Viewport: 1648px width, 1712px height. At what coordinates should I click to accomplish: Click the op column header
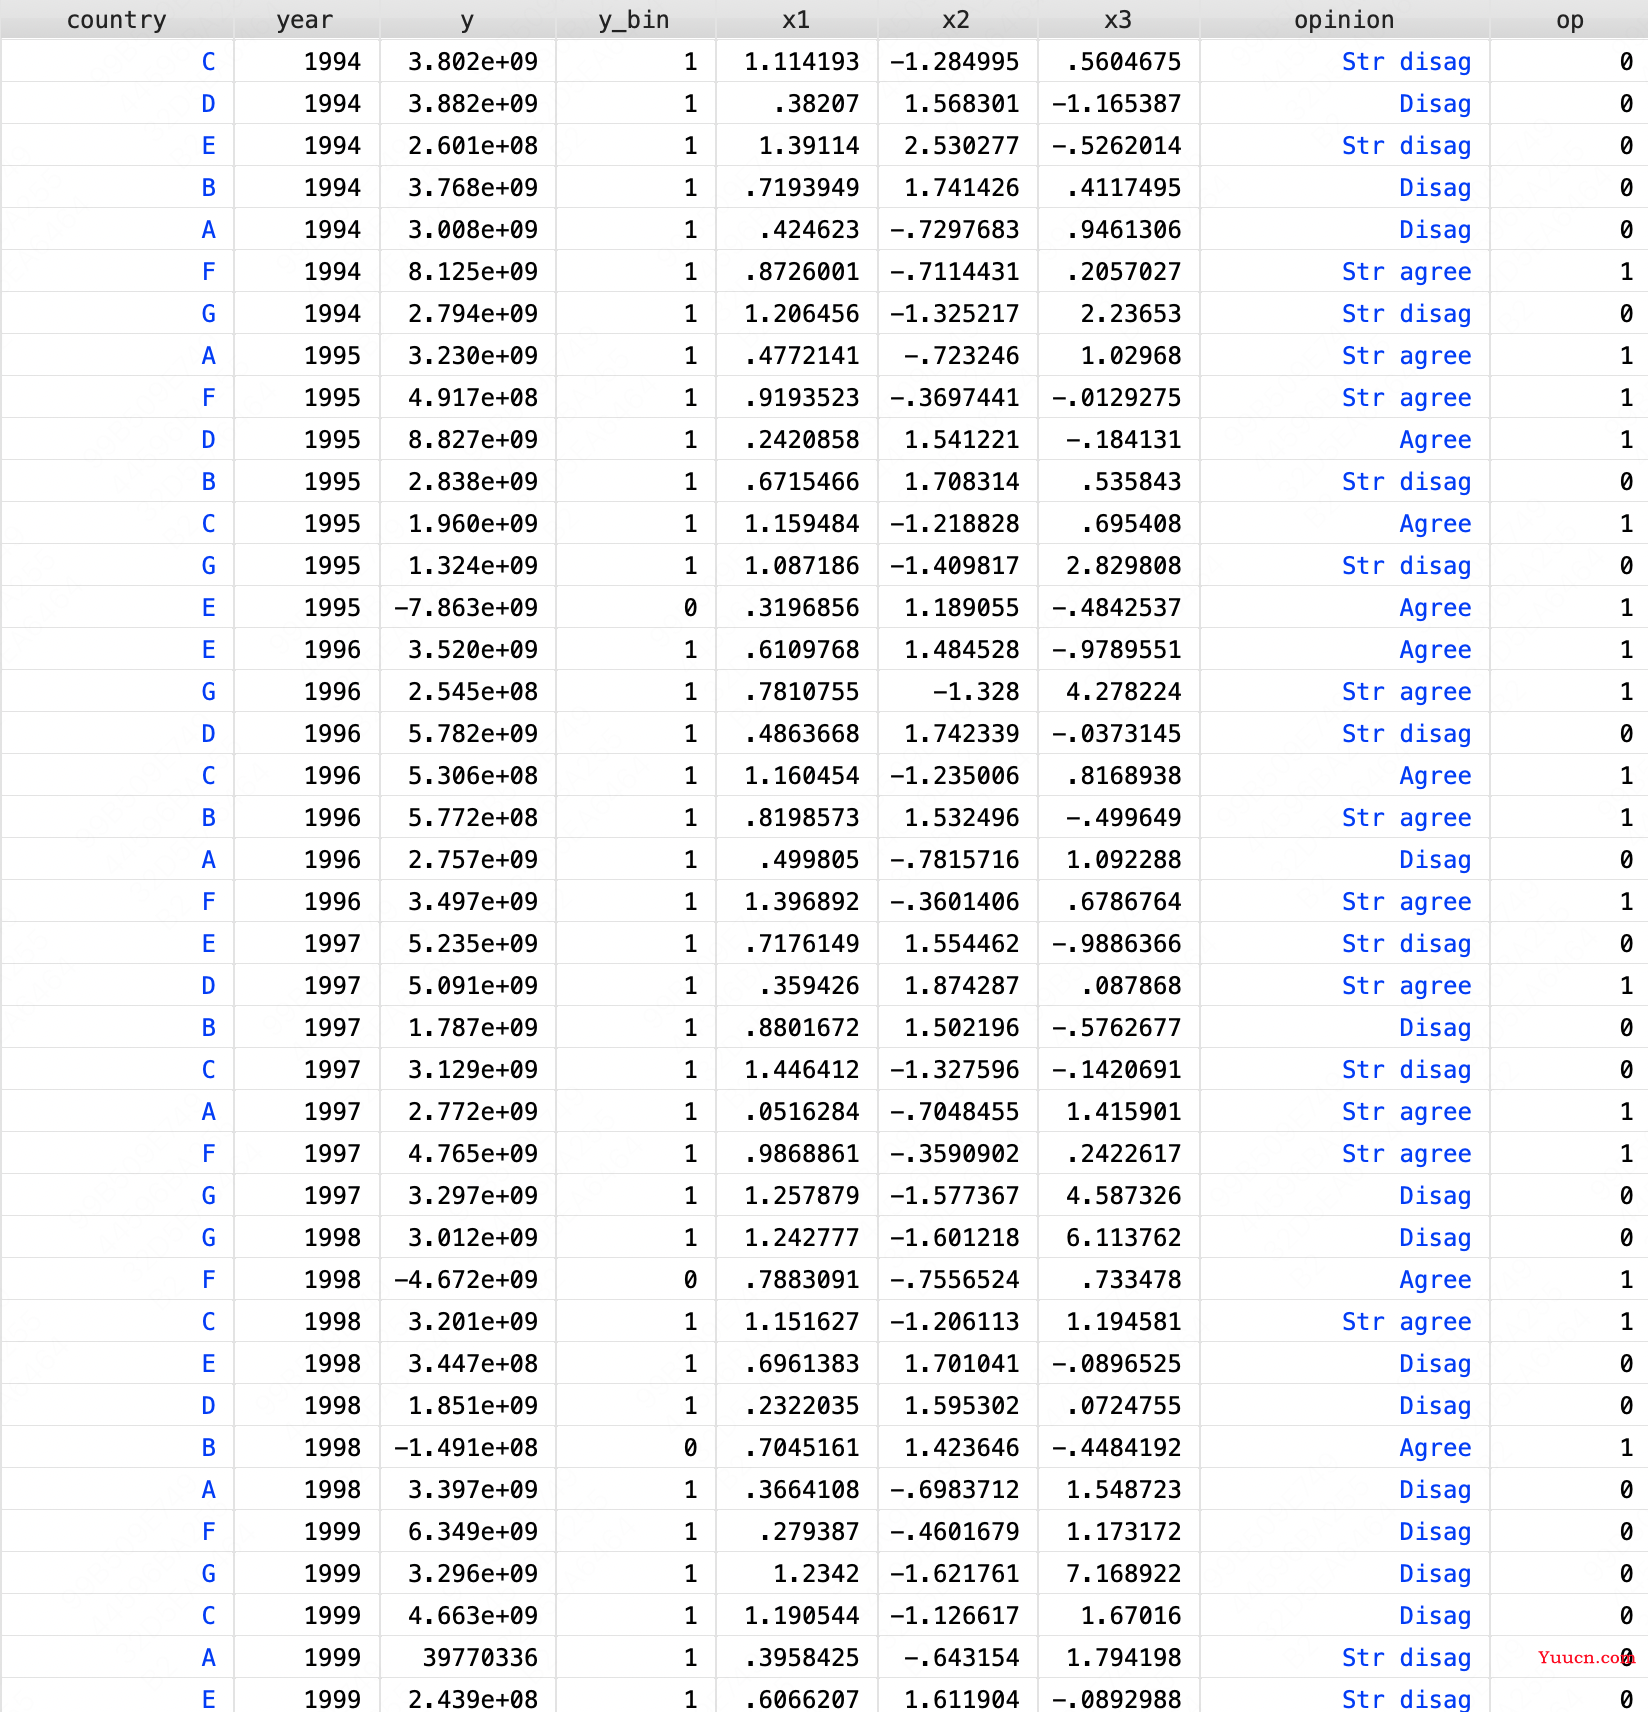pyautogui.click(x=1570, y=20)
